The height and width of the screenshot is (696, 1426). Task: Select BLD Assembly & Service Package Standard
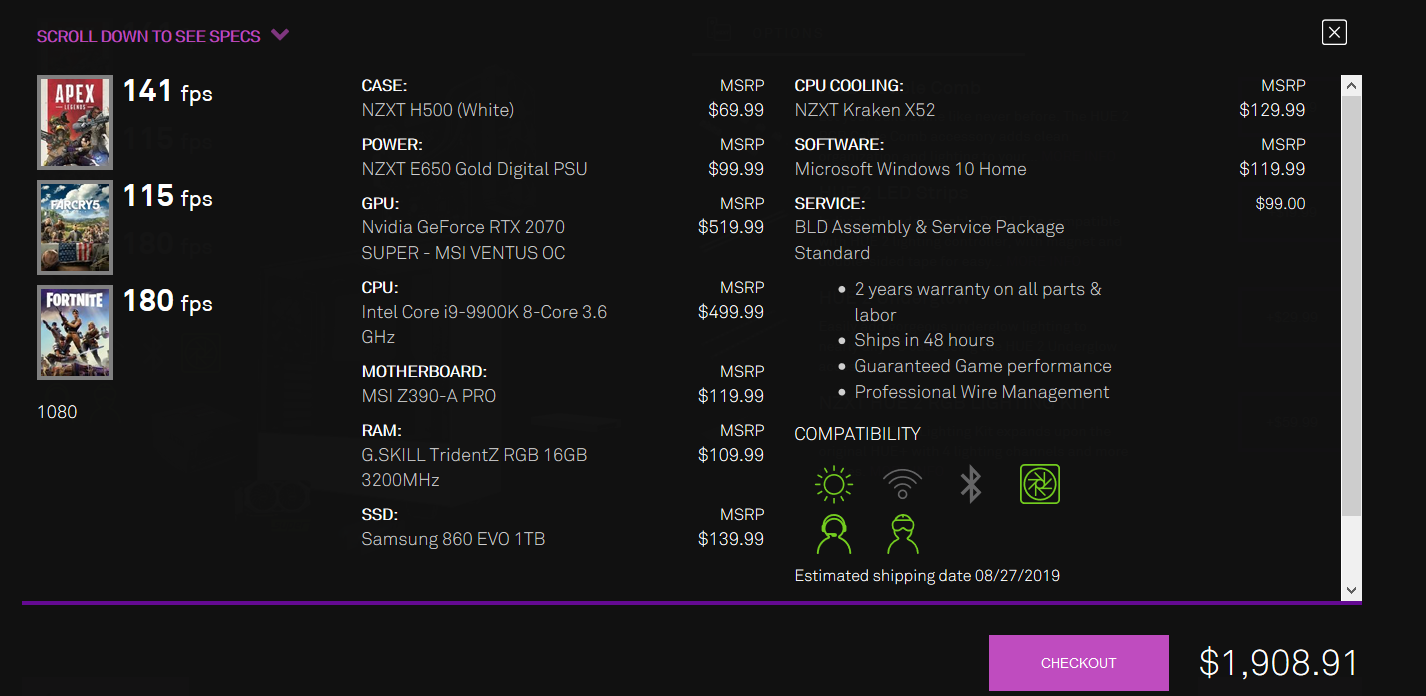930,240
